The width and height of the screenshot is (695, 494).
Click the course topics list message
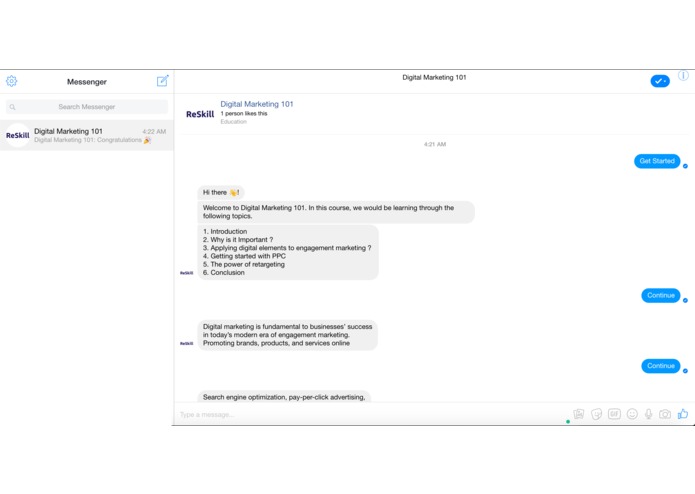288,252
